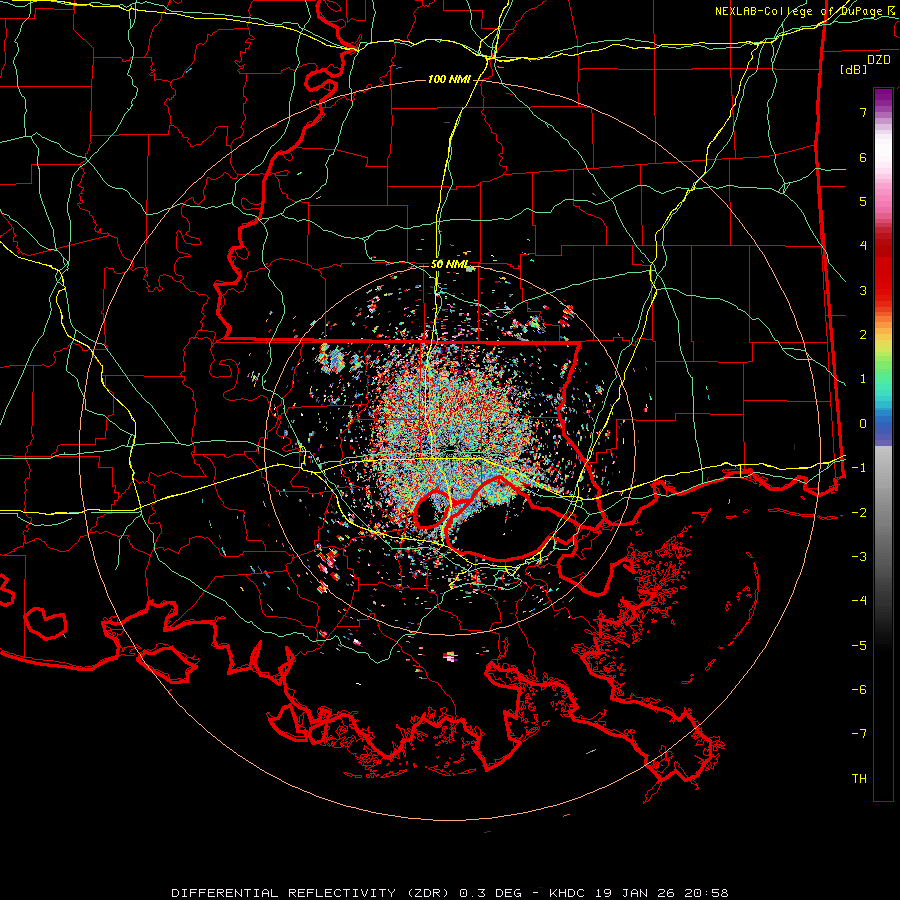Click the 50 NMI range ring label

(450, 265)
